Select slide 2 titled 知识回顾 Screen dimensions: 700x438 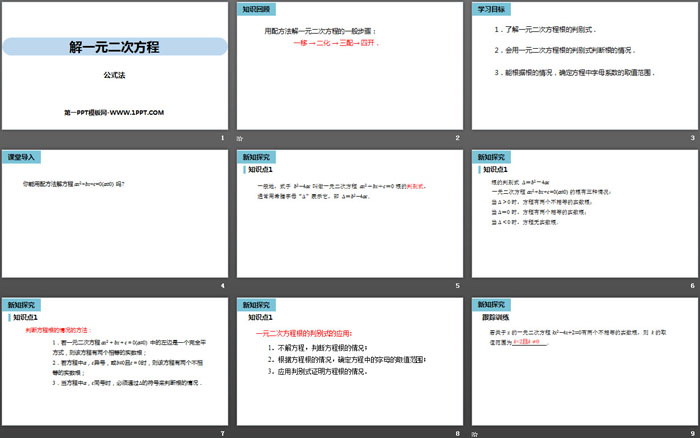pos(348,66)
